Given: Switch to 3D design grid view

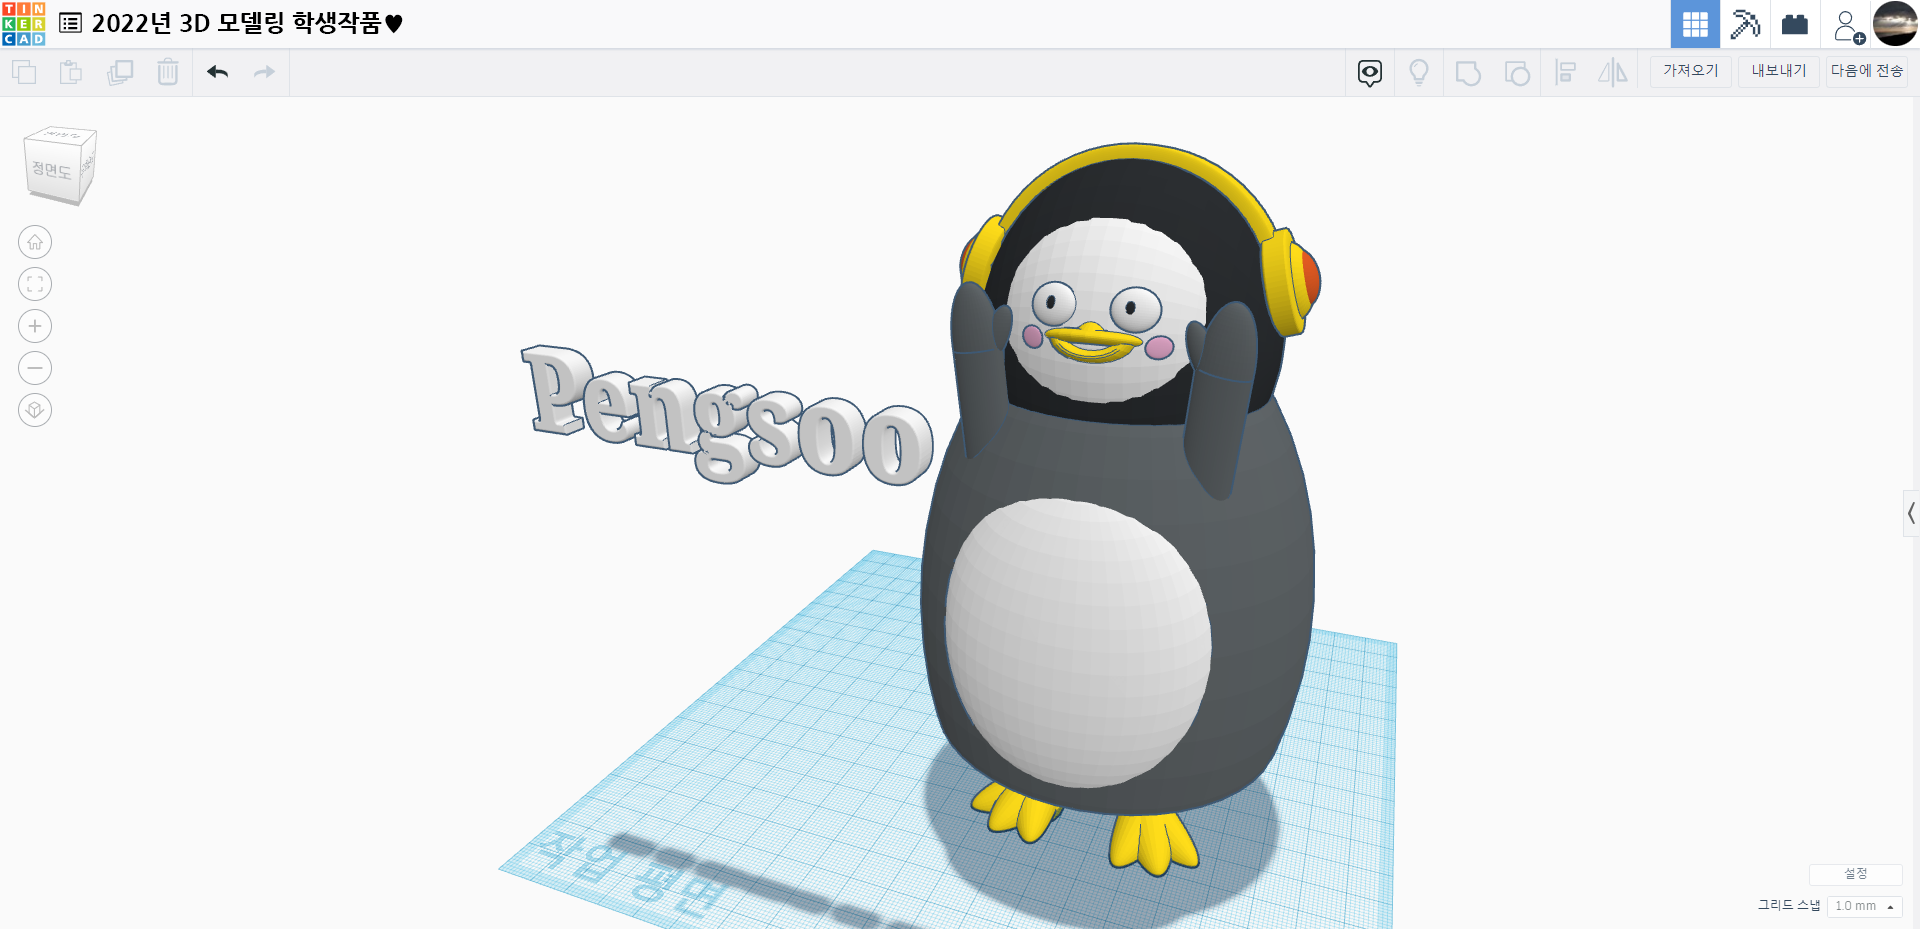Looking at the screenshot, I should [x=1695, y=24].
